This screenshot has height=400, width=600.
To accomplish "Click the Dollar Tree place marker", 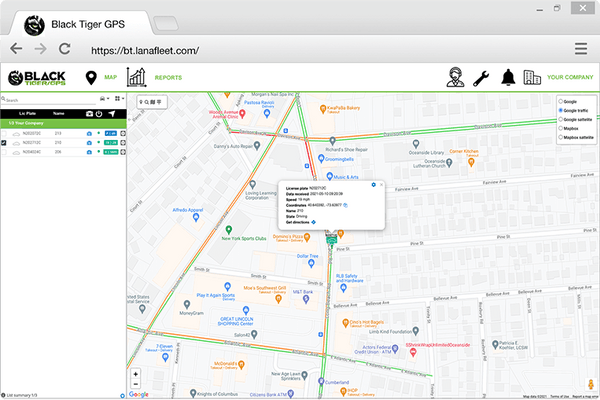I will (311, 263).
